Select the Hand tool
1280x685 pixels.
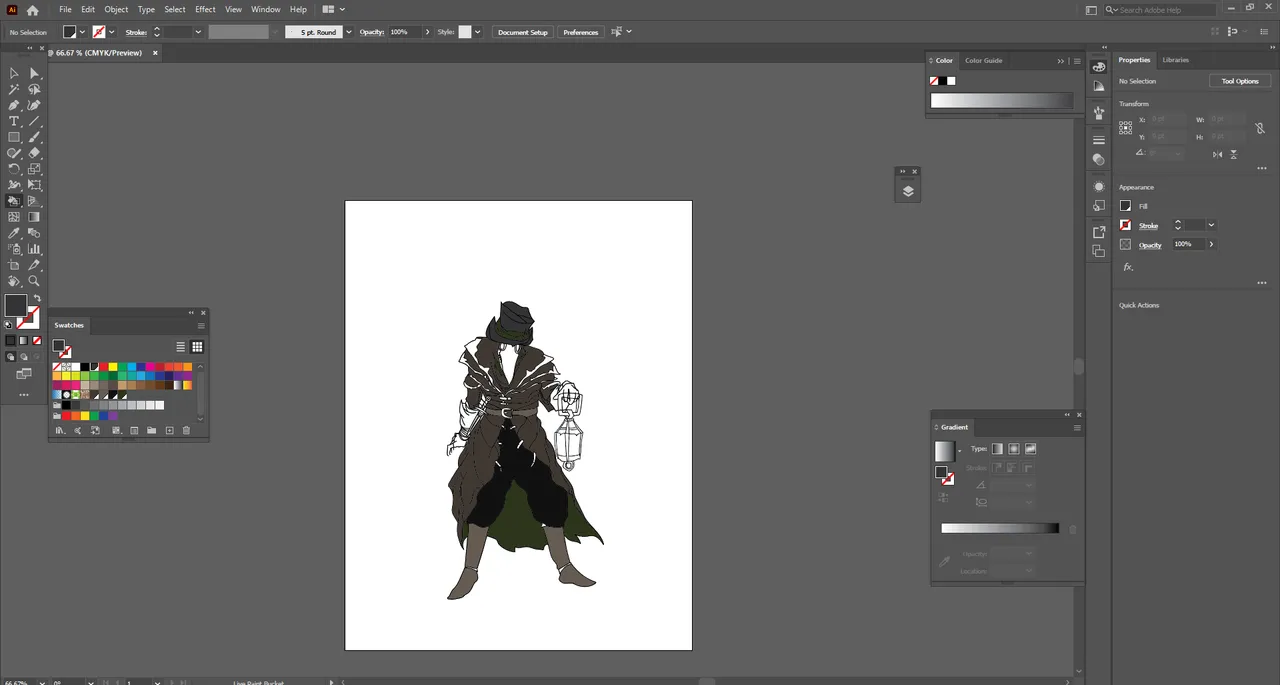point(14,281)
